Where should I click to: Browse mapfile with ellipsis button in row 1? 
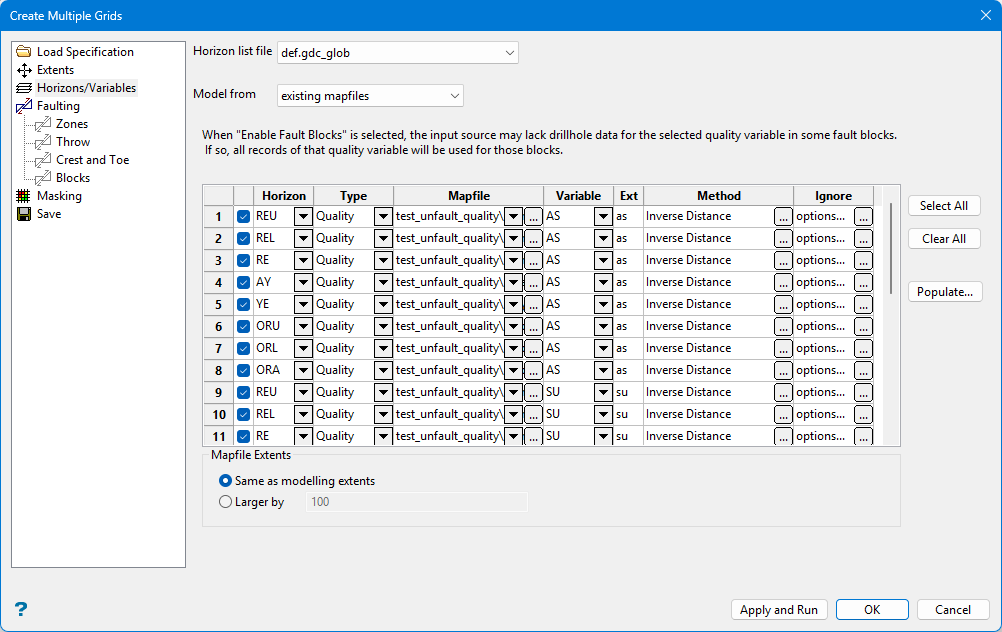[x=534, y=216]
